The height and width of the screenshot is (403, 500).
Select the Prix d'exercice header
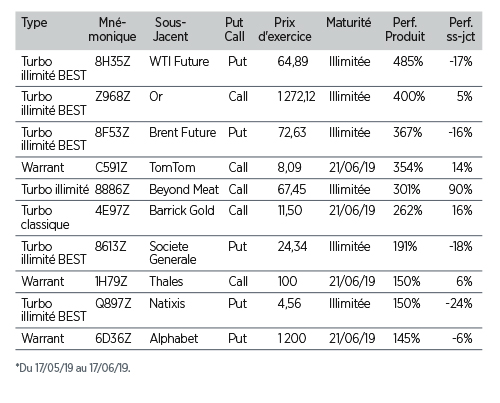[285, 30]
